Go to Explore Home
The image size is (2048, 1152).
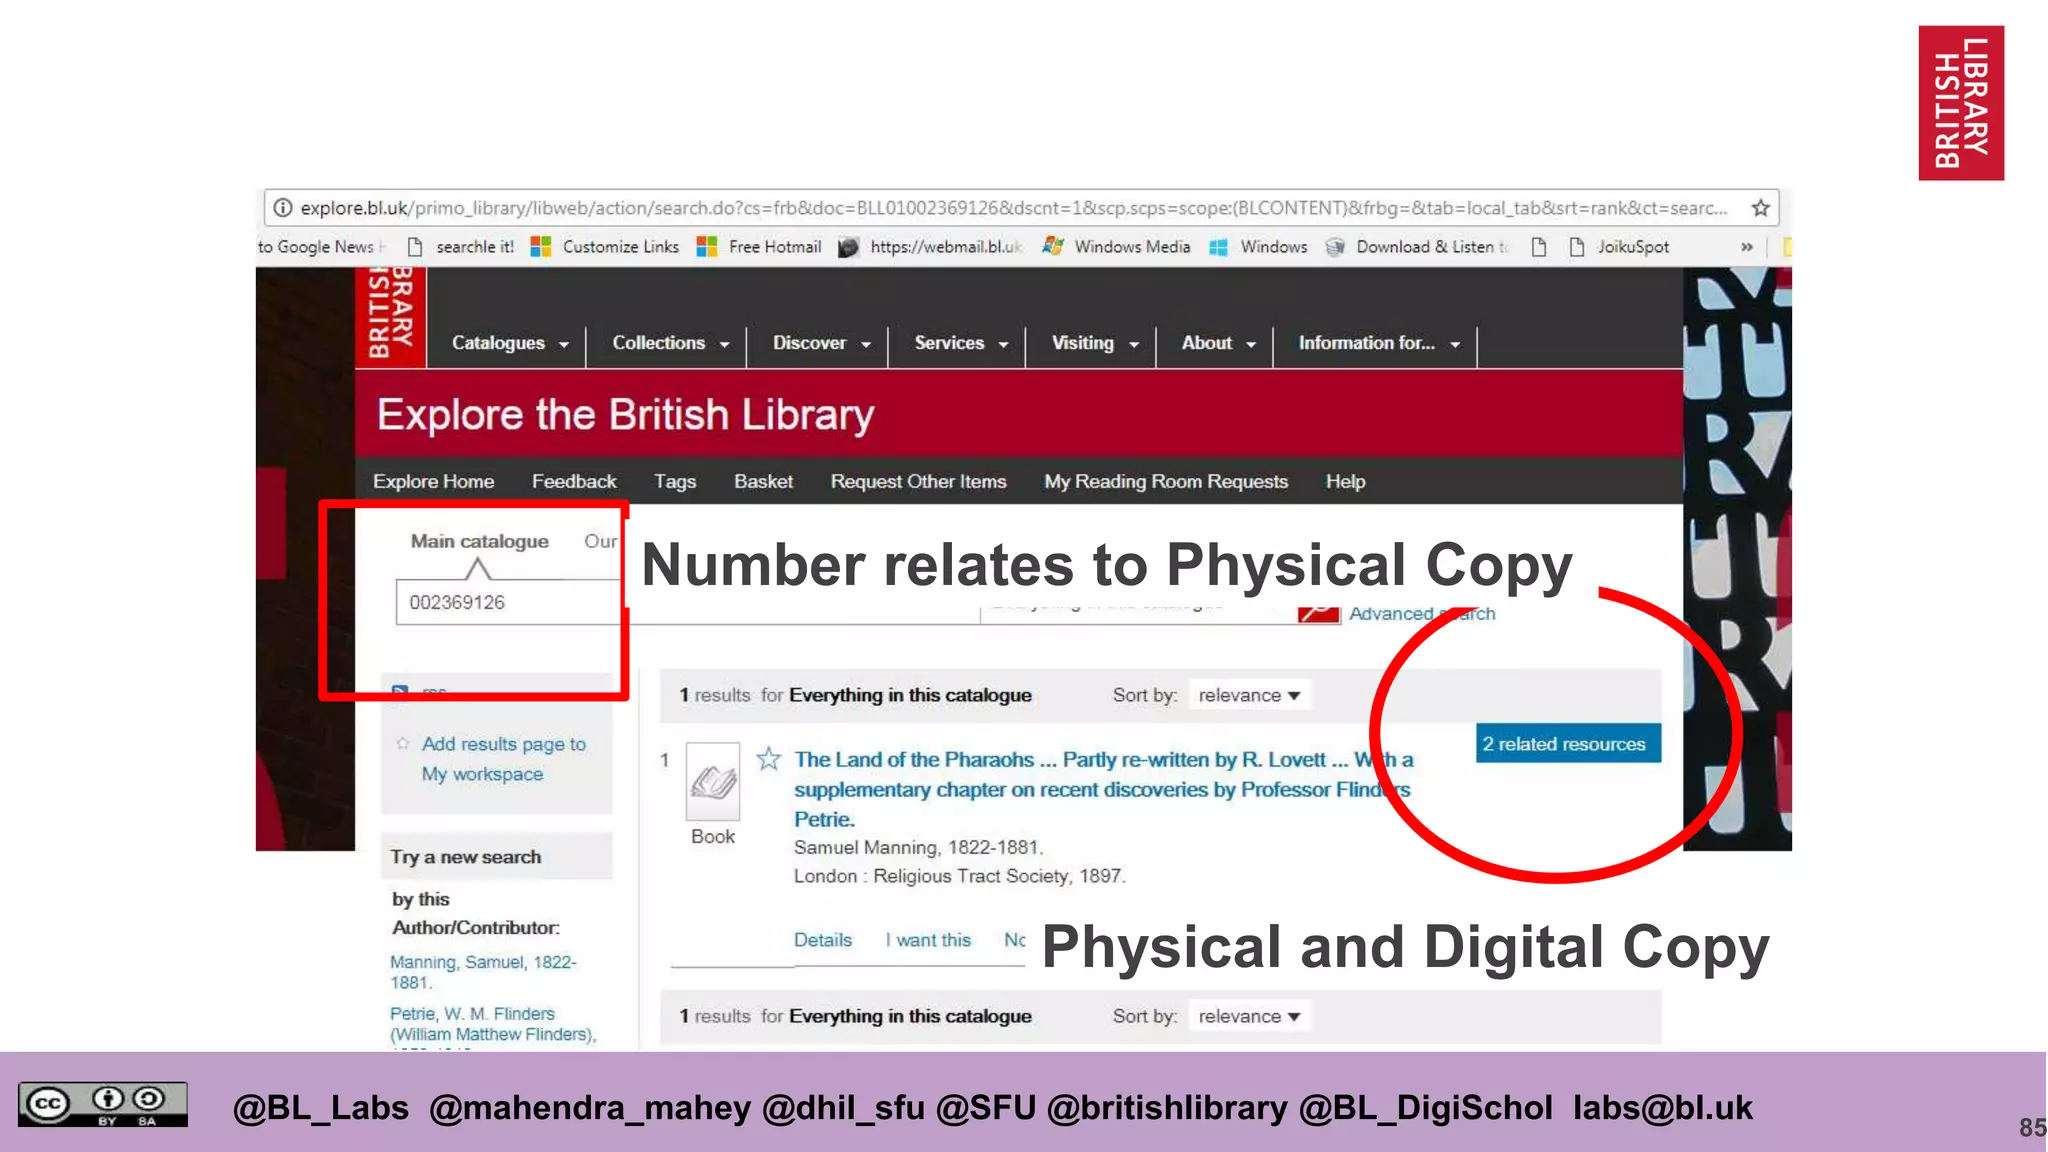[x=433, y=481]
